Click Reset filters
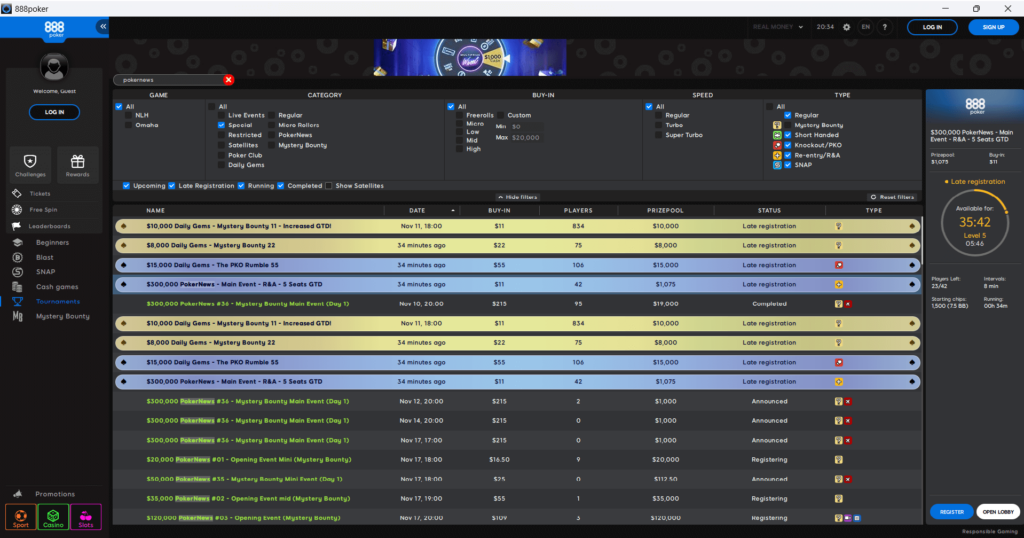1024x538 pixels. point(892,197)
